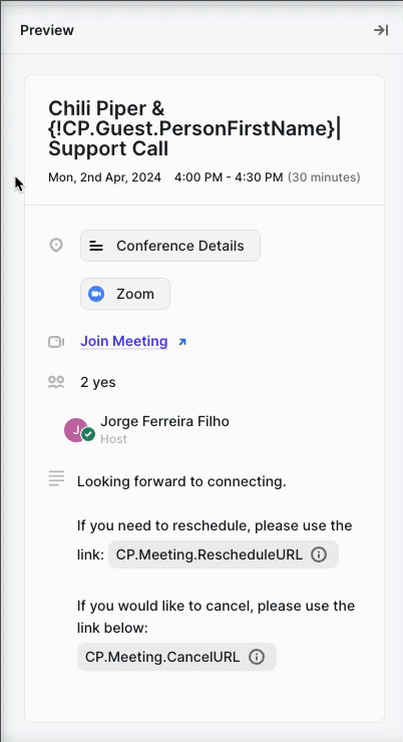Image resolution: width=403 pixels, height=742 pixels.
Task: Click the external link arrow after Join Meeting
Action: (182, 342)
